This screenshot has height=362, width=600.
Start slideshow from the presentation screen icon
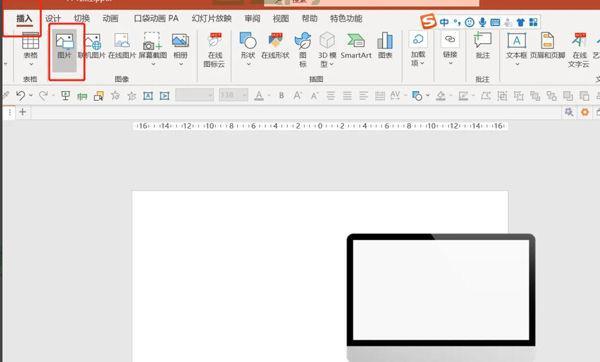65,95
